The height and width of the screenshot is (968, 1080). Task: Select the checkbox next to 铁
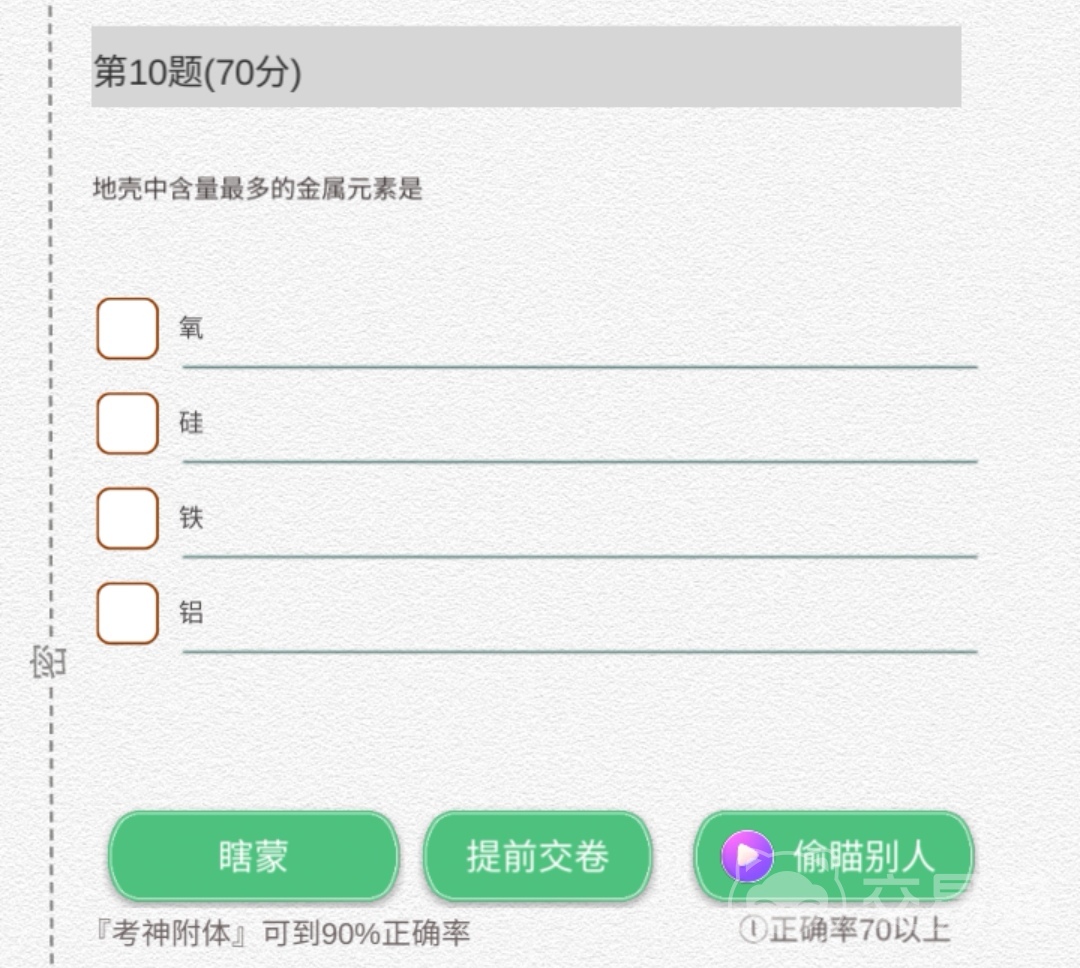tap(127, 518)
